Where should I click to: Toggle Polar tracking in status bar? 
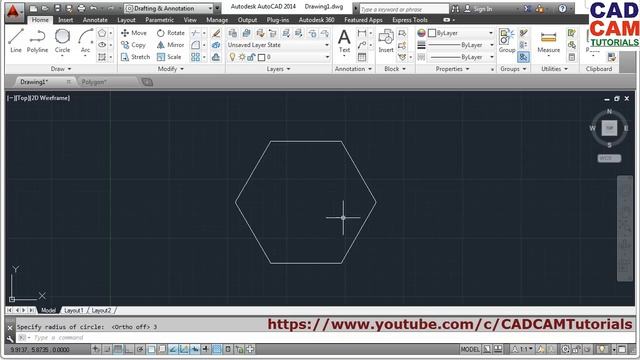pos(140,349)
